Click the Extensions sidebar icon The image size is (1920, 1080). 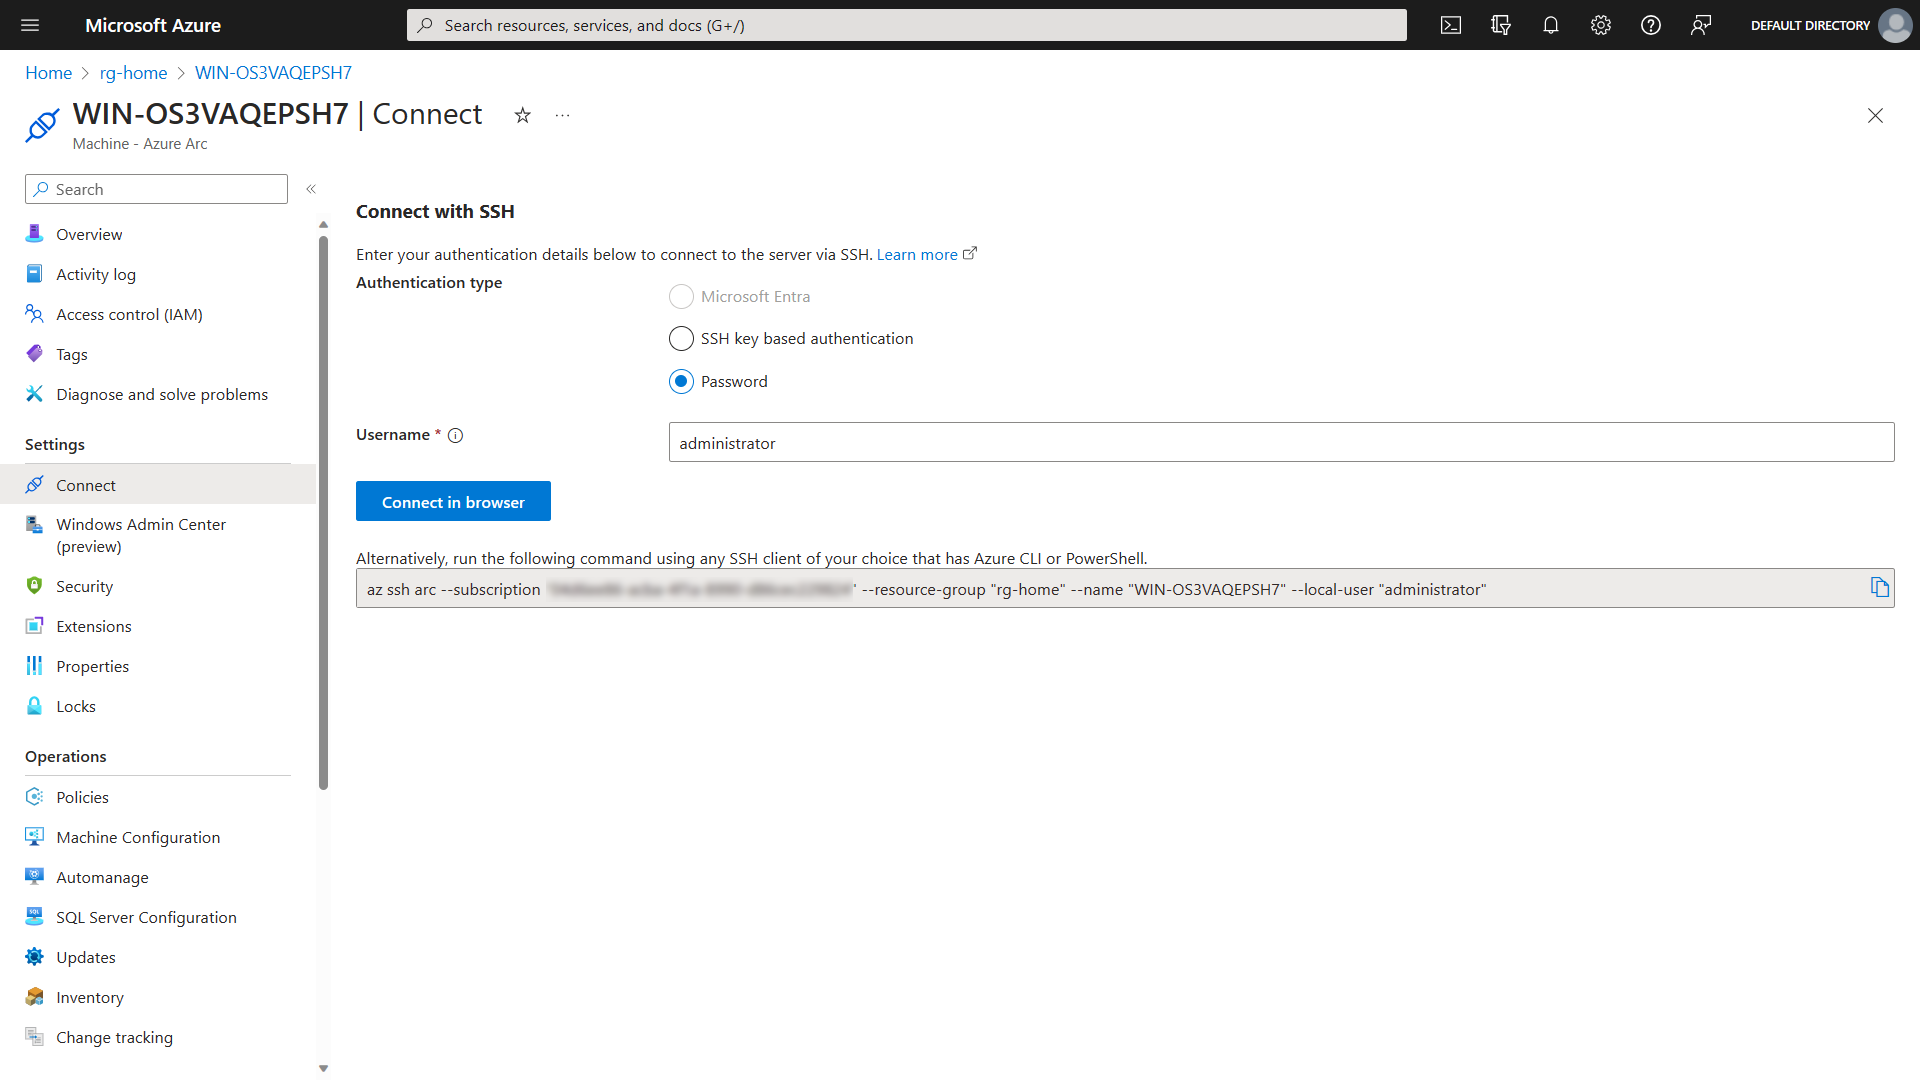point(35,625)
